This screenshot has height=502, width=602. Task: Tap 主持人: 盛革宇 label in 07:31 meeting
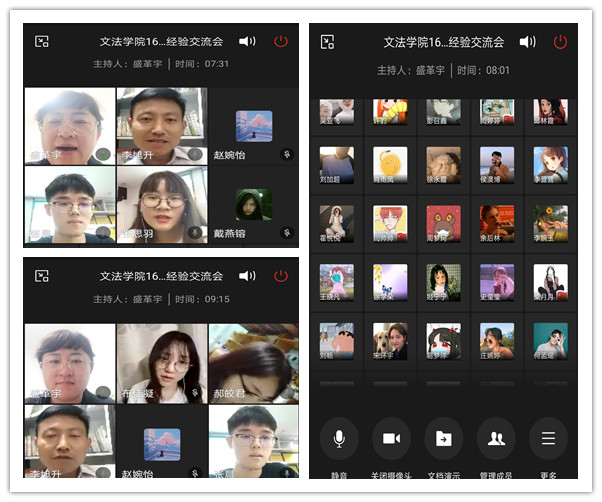click(127, 64)
